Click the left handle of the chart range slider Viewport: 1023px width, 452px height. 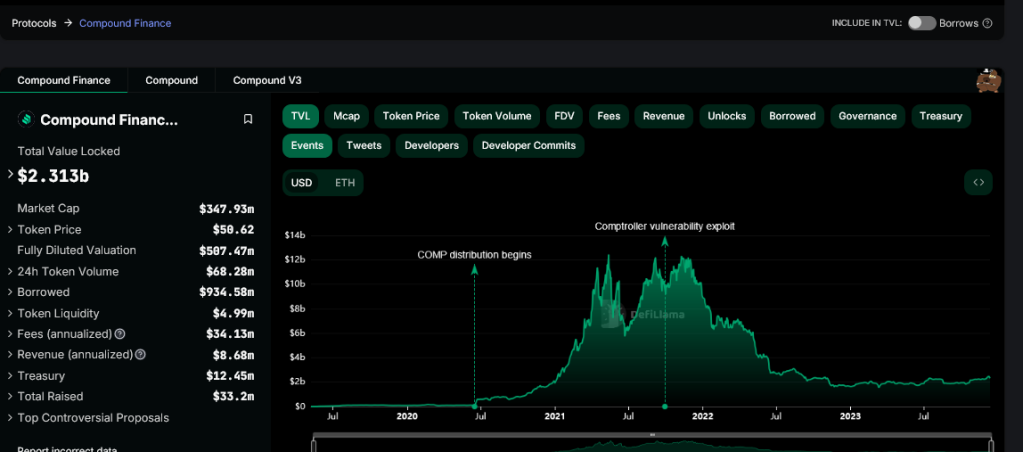point(314,445)
